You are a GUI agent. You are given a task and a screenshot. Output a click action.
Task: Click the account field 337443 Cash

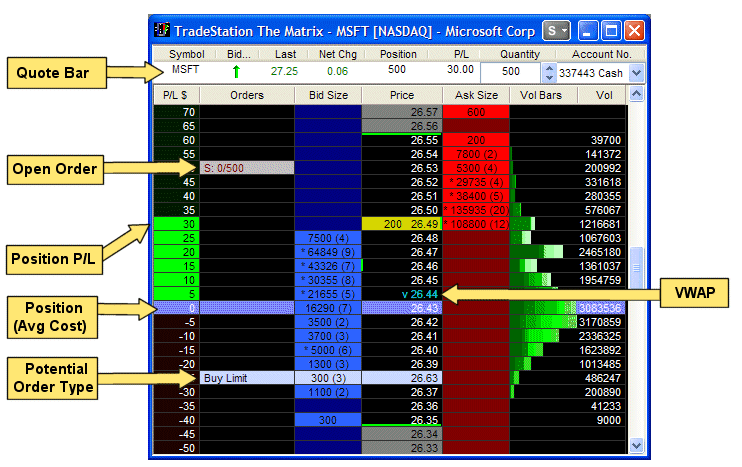pyautogui.click(x=591, y=73)
